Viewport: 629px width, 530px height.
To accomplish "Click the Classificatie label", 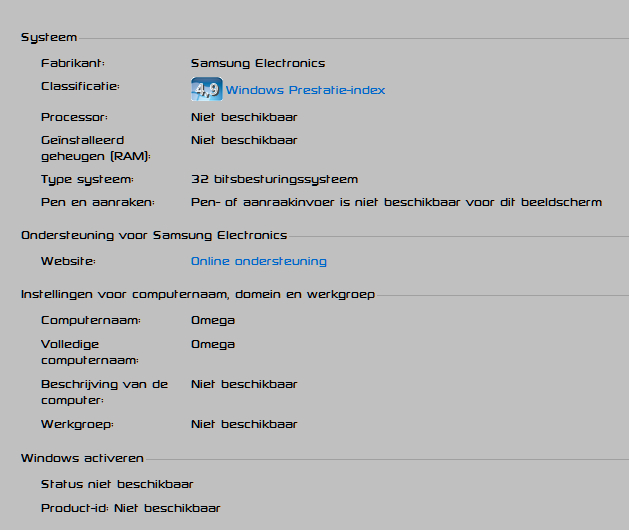I will (x=80, y=86).
